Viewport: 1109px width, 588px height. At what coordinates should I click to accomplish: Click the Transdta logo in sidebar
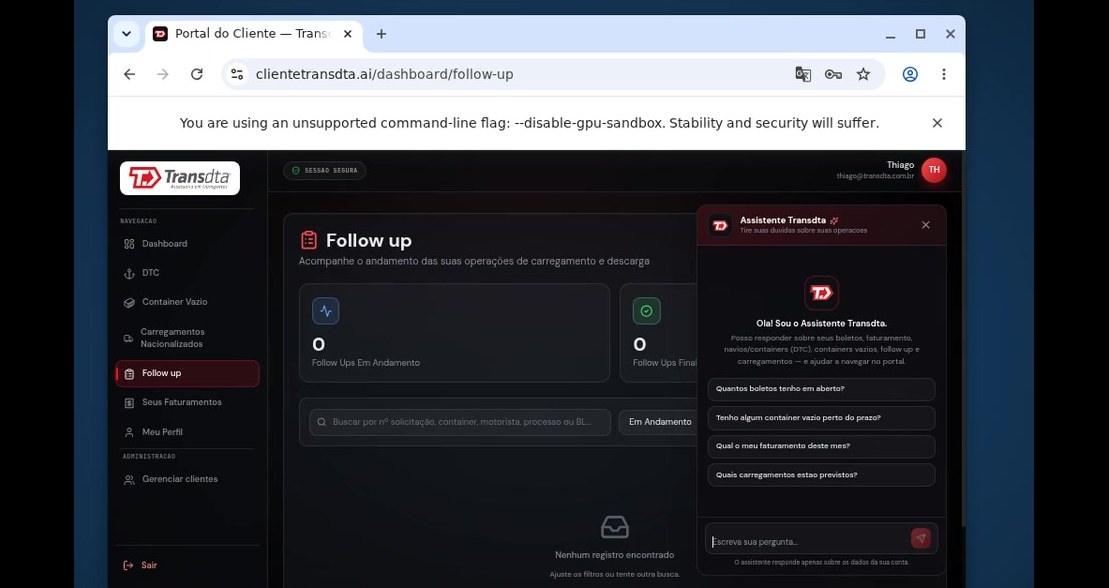tap(180, 178)
